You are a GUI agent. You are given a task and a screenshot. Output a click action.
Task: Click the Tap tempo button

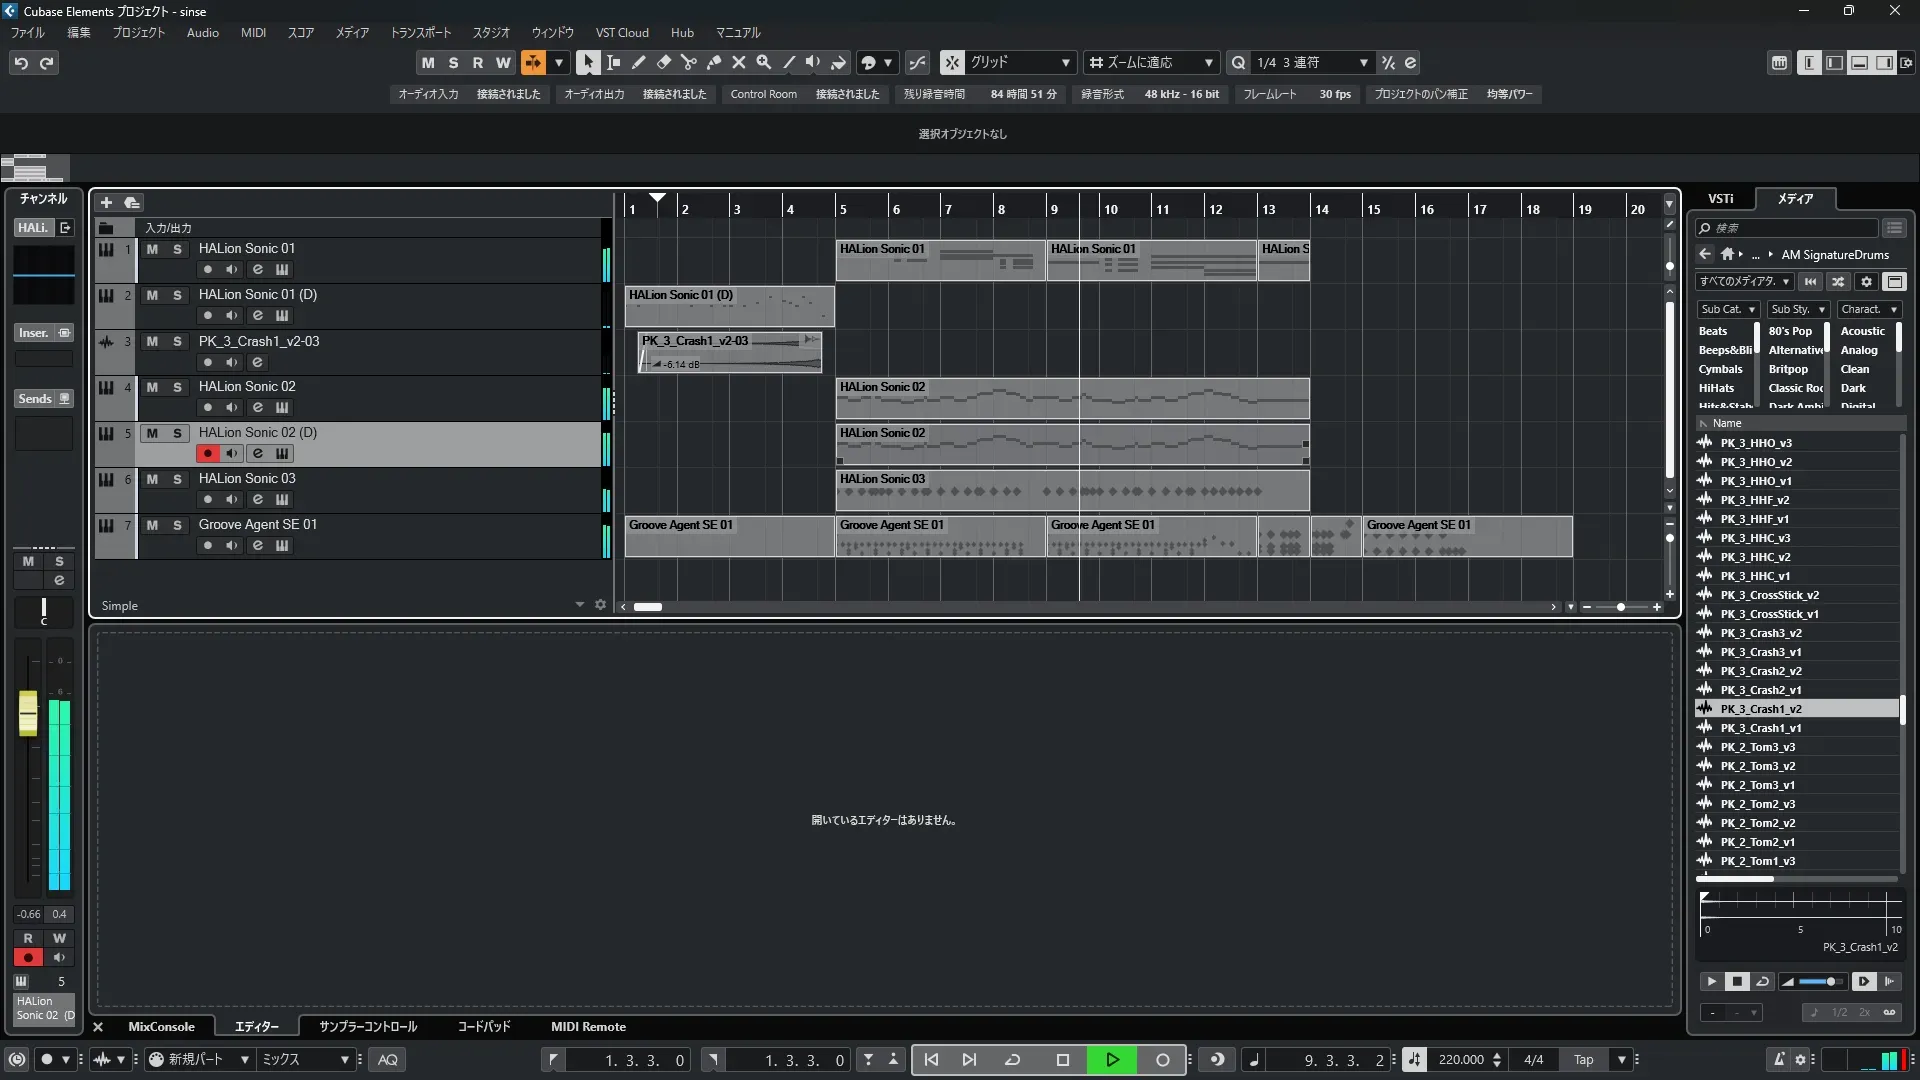pos(1583,1059)
